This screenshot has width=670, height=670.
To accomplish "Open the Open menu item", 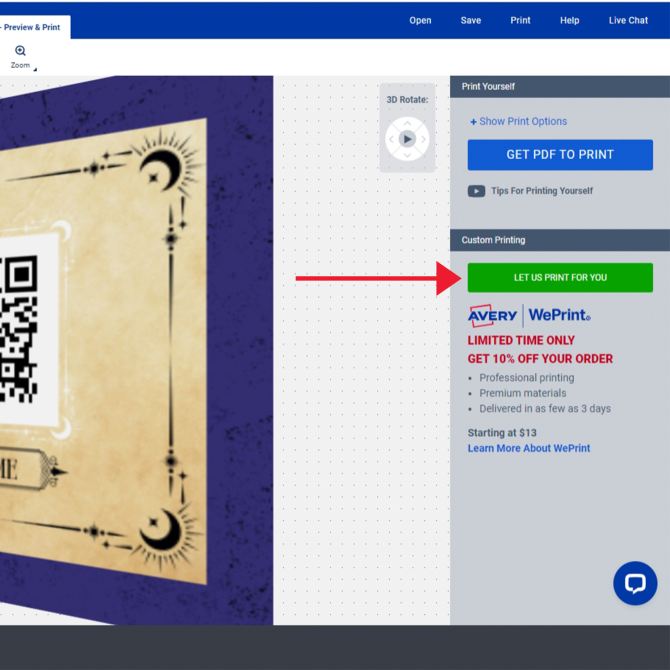I will tap(420, 20).
